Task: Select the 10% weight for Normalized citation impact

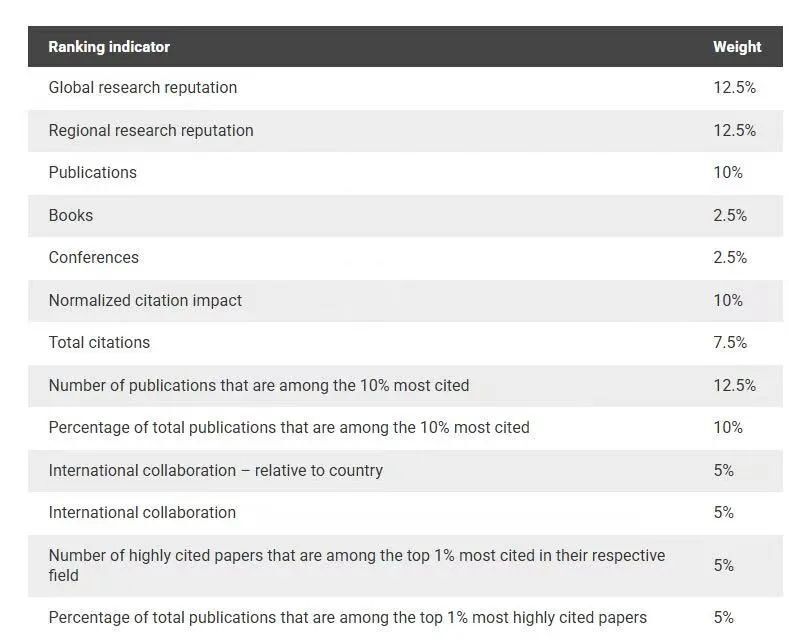Action: tap(728, 301)
